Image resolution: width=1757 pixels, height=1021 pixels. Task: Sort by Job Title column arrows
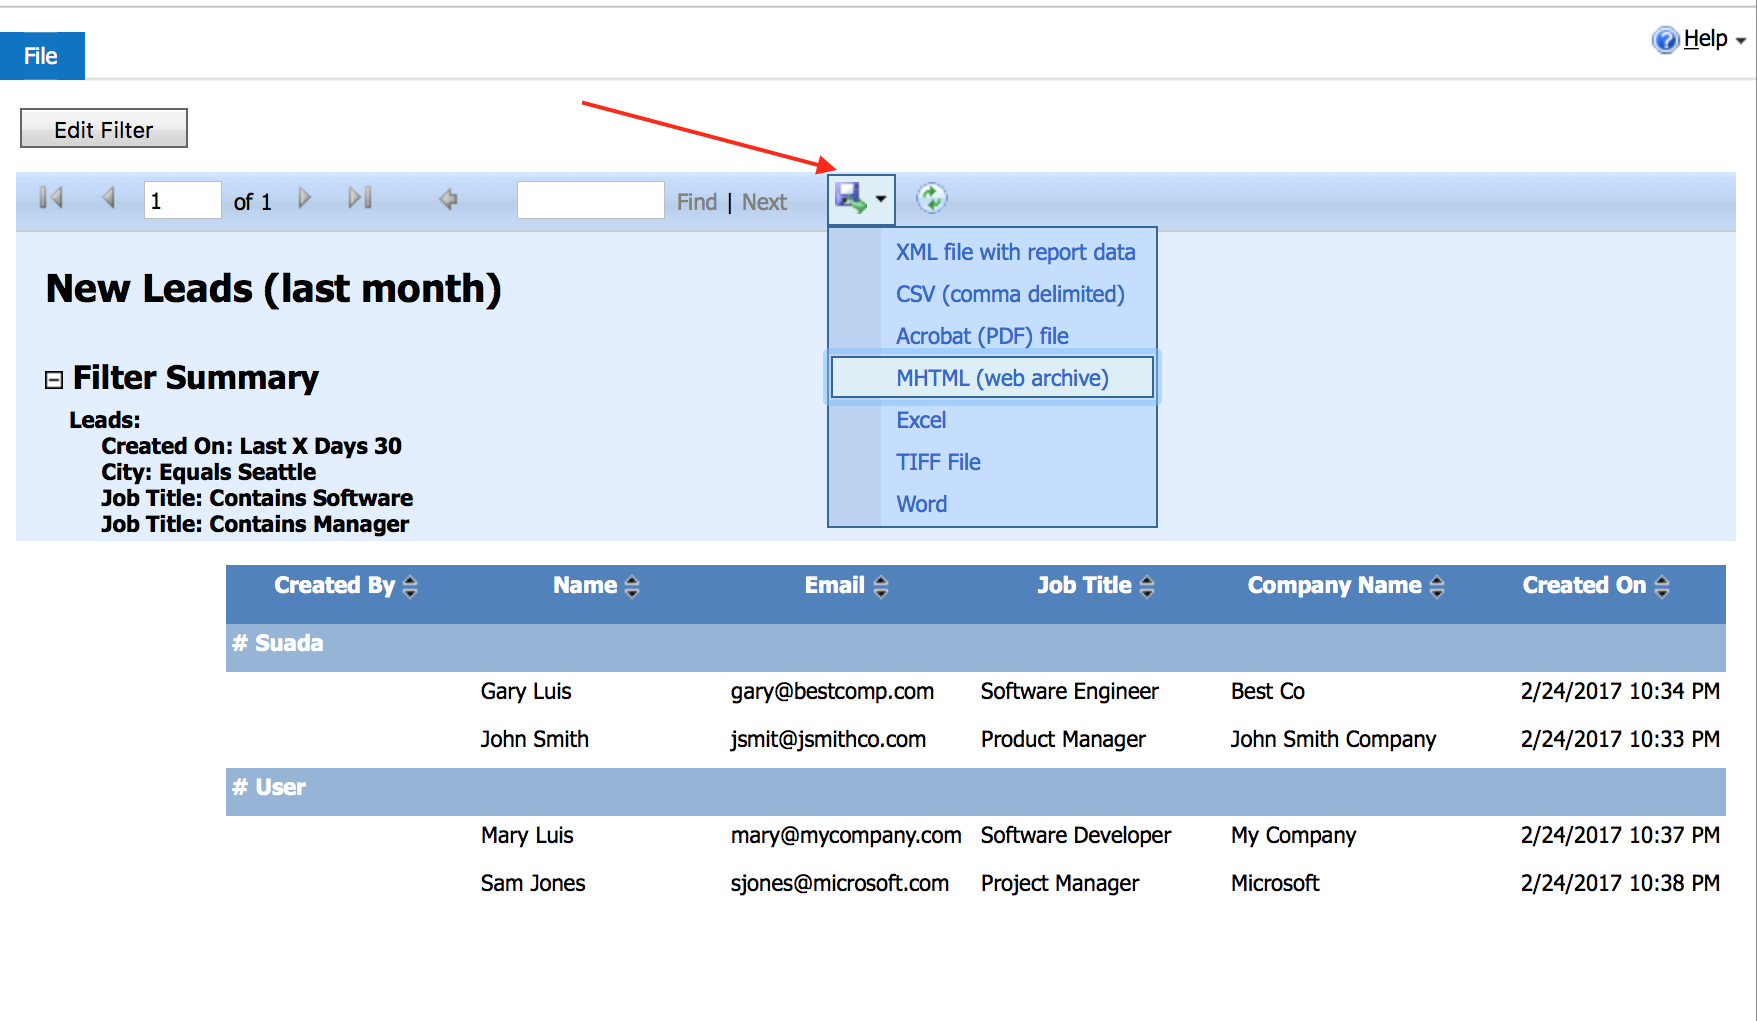(x=1147, y=587)
